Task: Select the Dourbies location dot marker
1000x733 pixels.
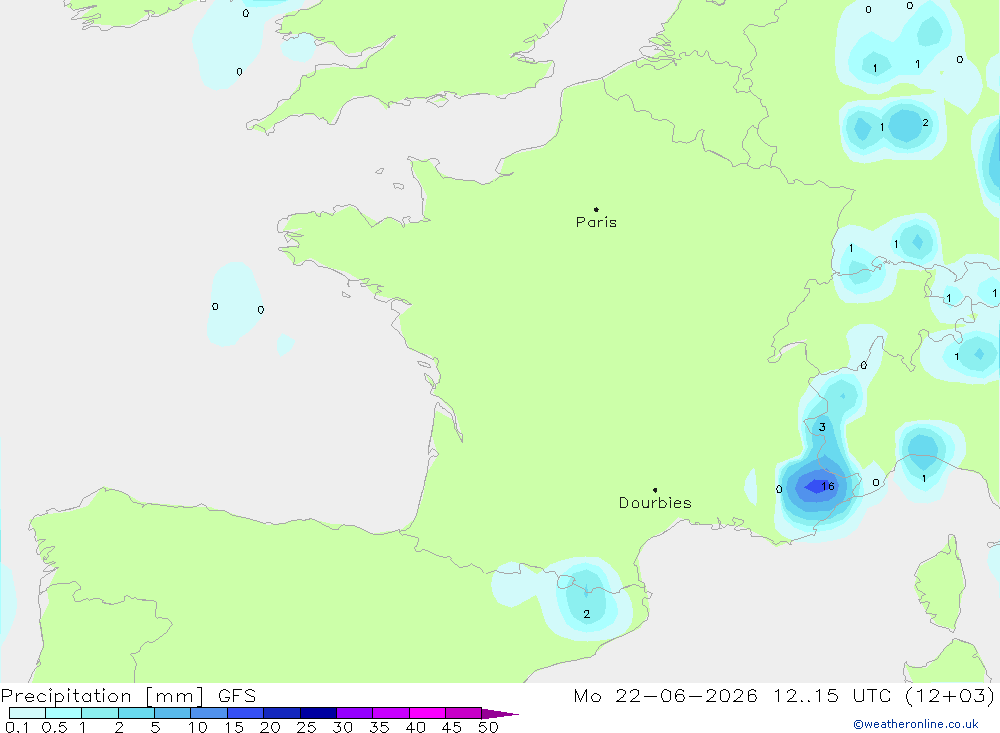Action: tap(655, 490)
